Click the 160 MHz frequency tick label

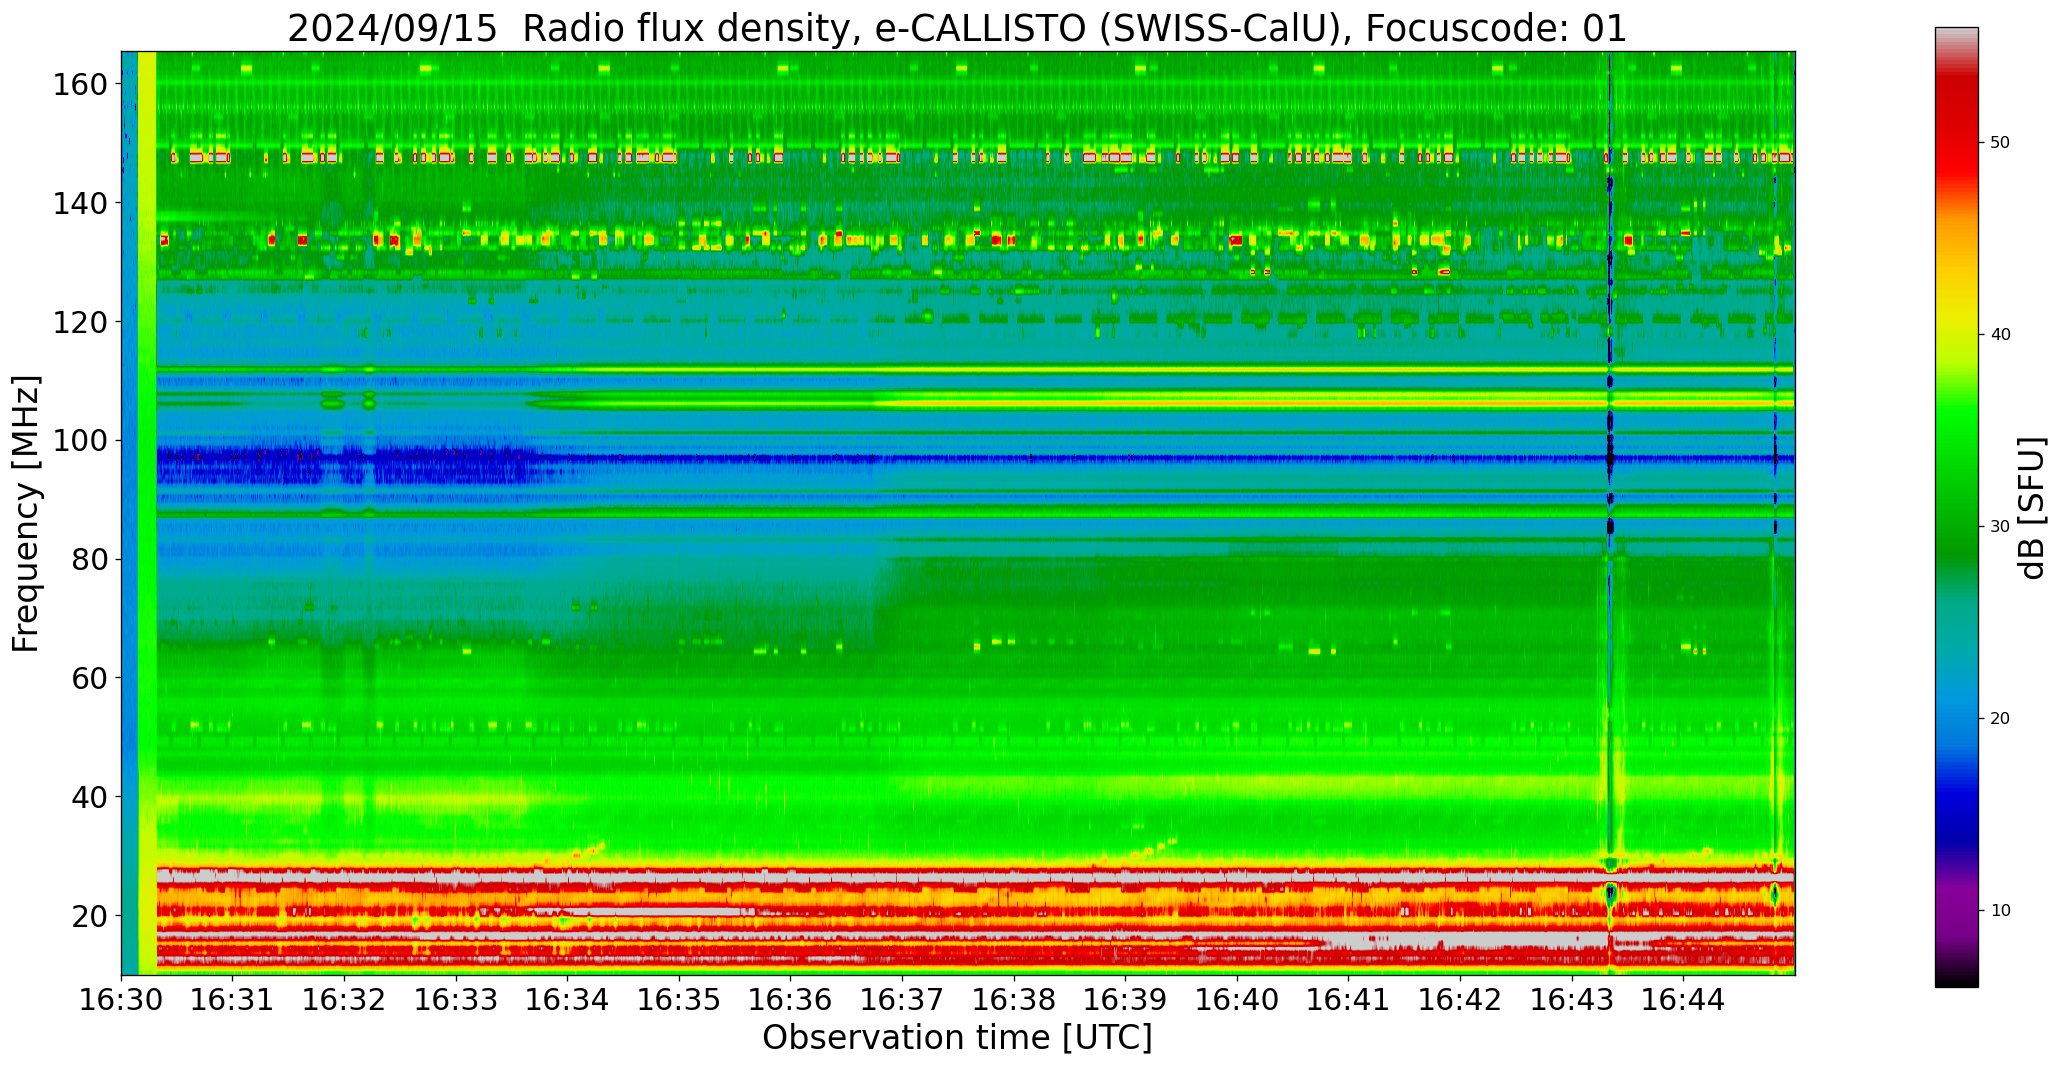pyautogui.click(x=79, y=84)
